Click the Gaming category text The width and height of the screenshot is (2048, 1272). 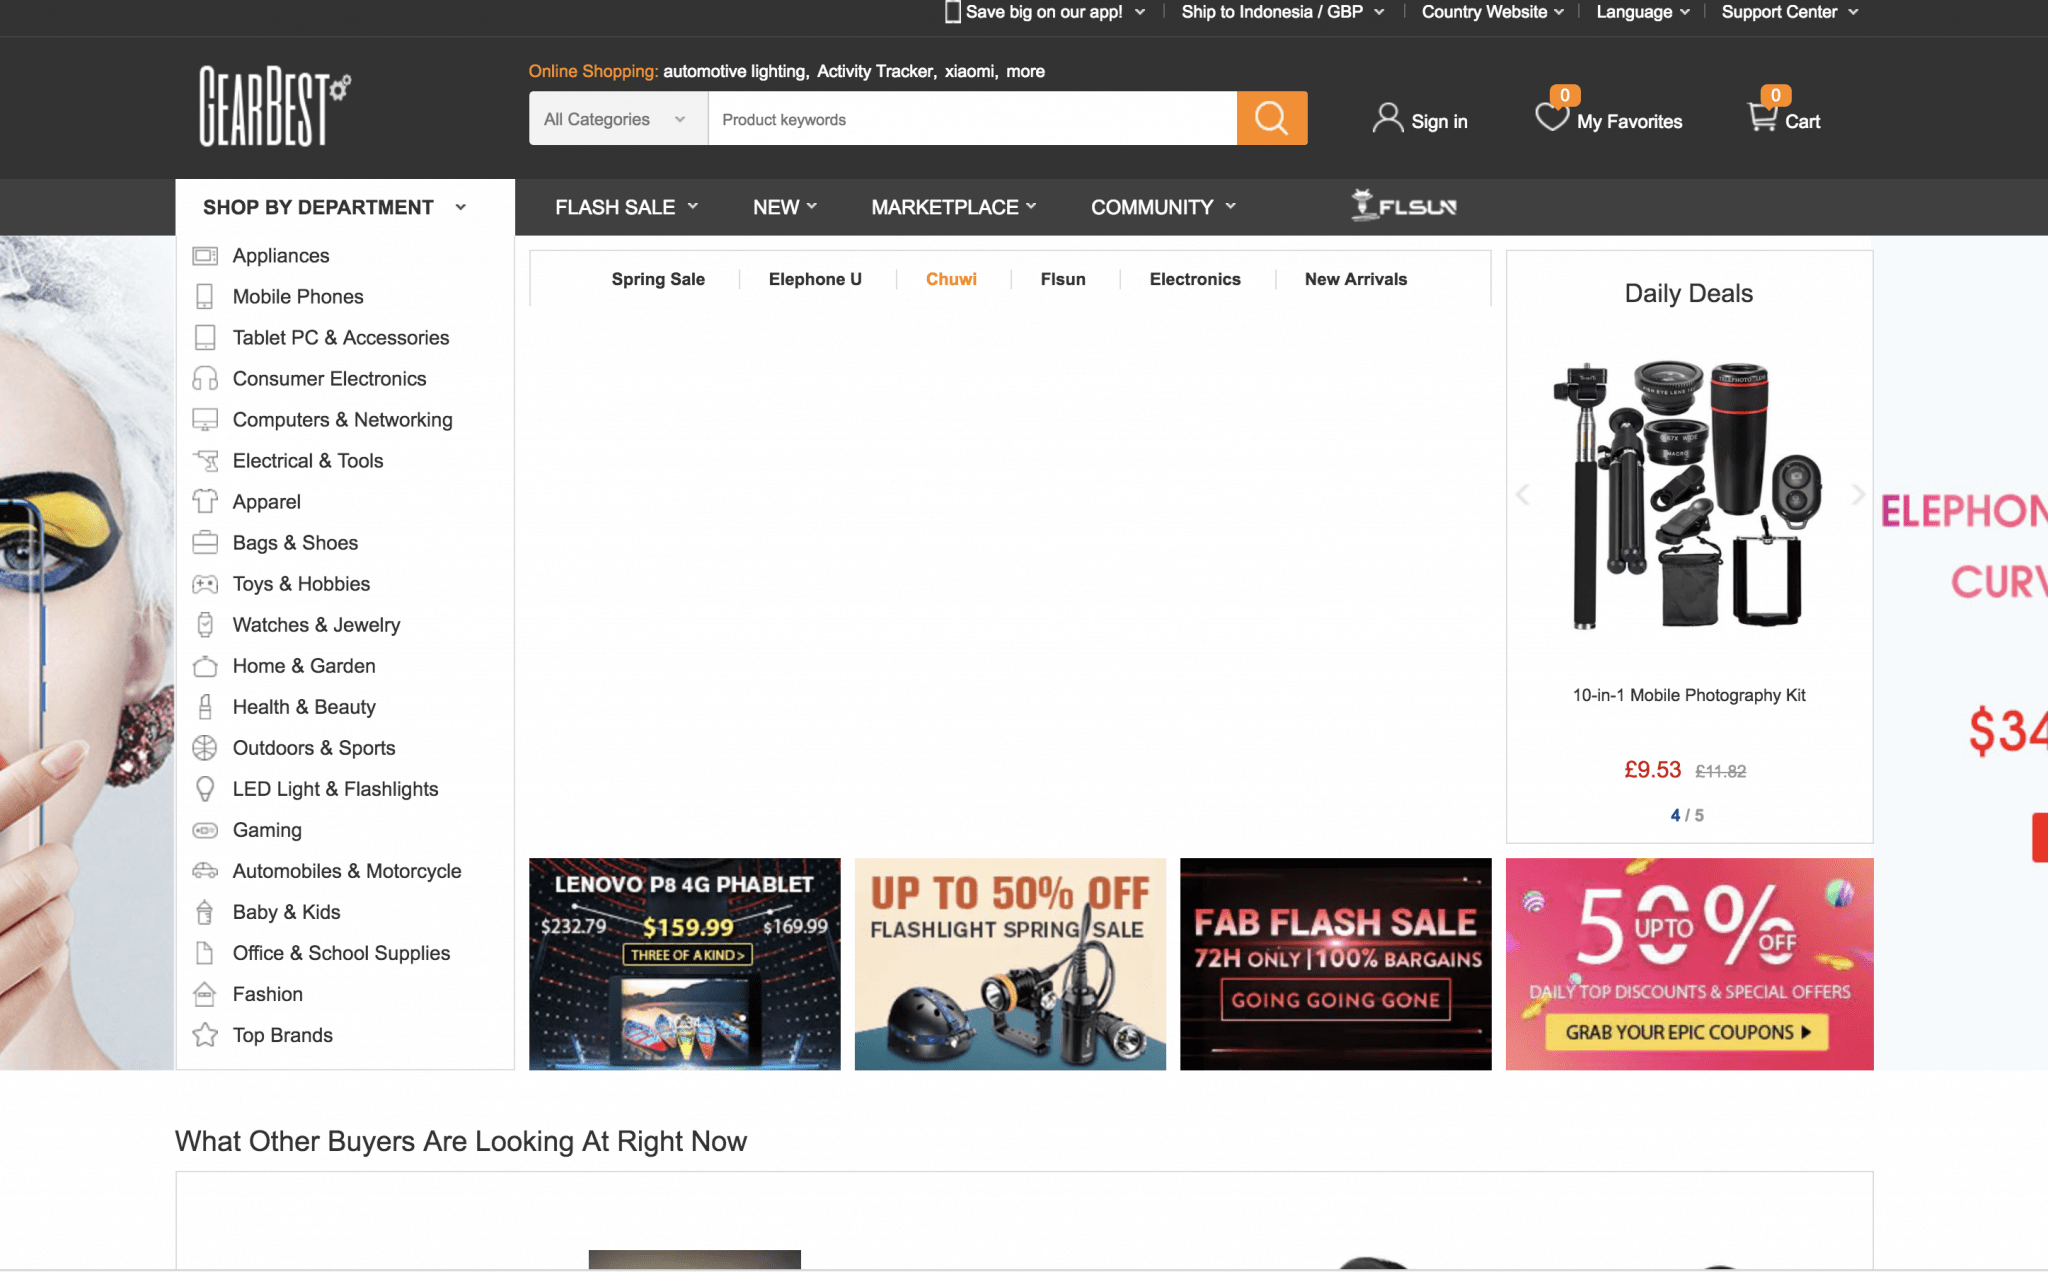[267, 830]
